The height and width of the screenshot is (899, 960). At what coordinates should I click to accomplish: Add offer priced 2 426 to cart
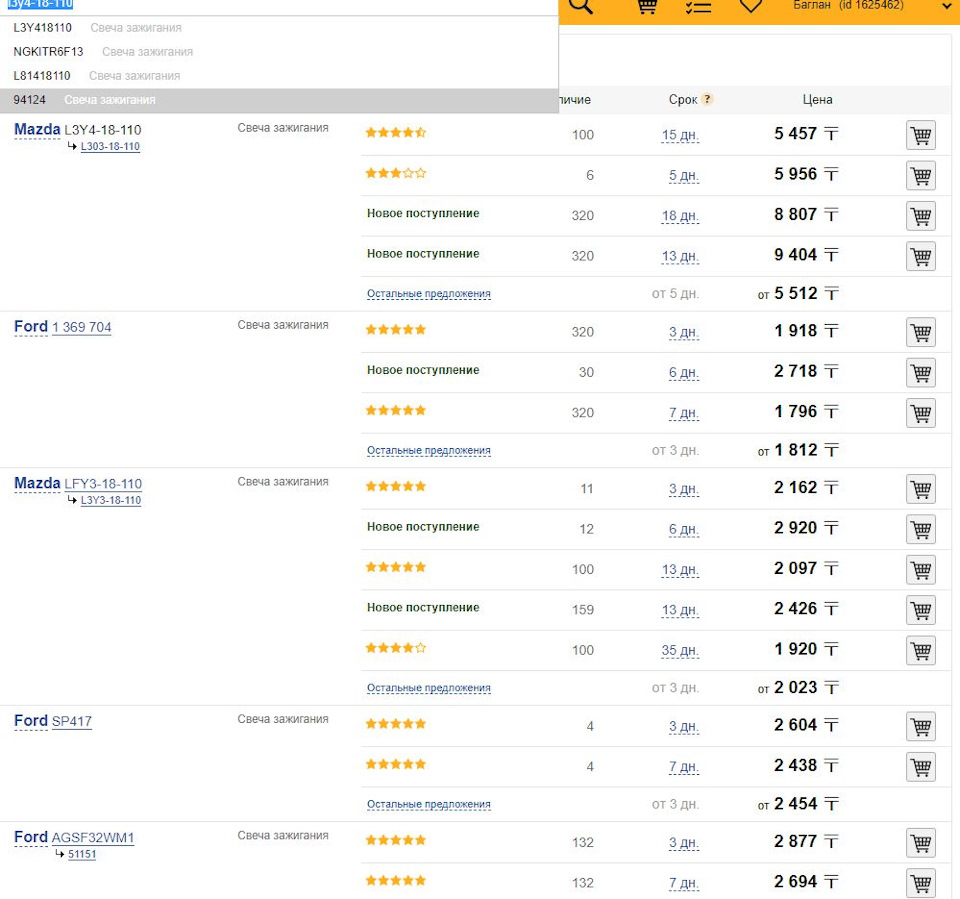(x=921, y=610)
